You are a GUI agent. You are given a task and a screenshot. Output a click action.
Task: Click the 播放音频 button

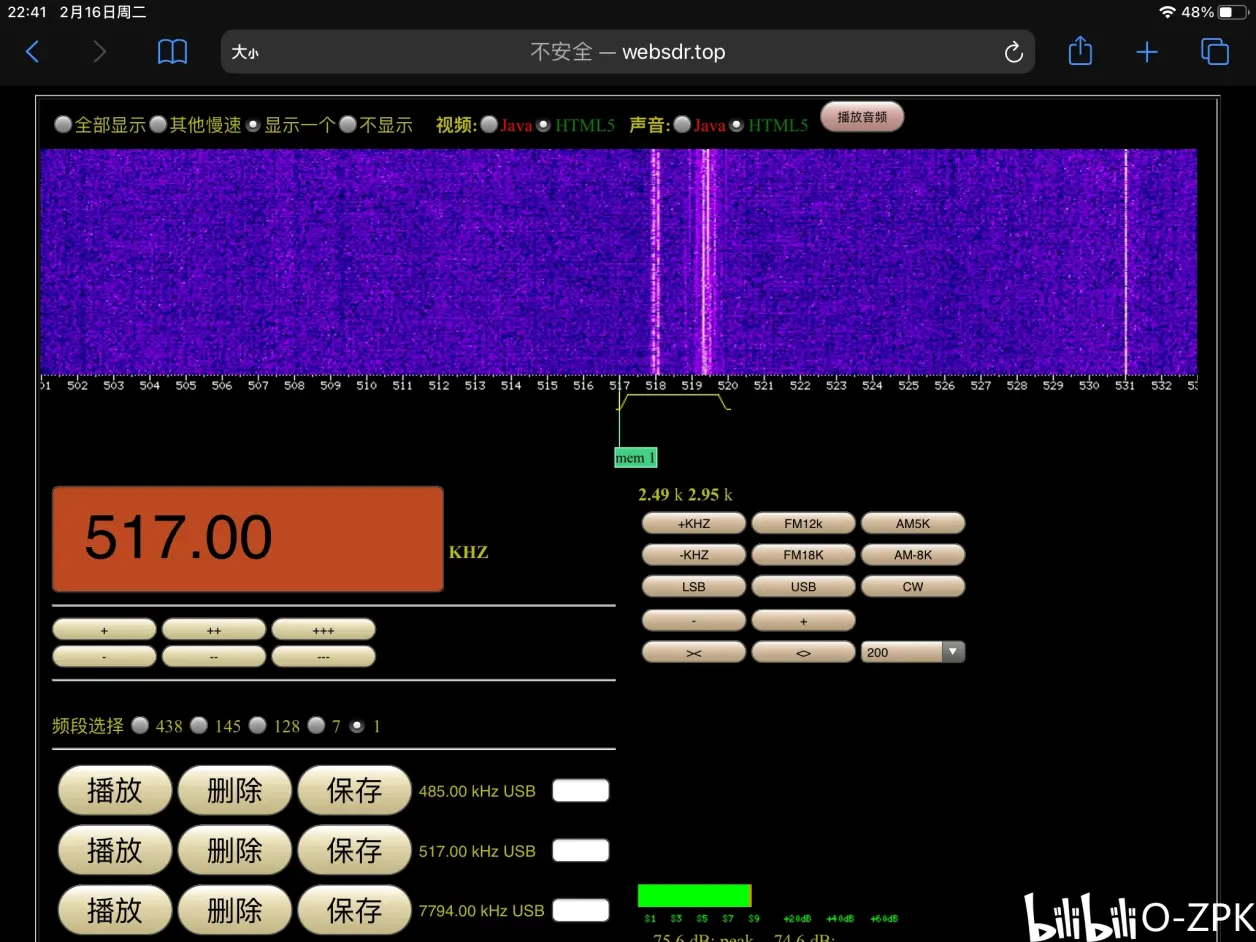862,117
